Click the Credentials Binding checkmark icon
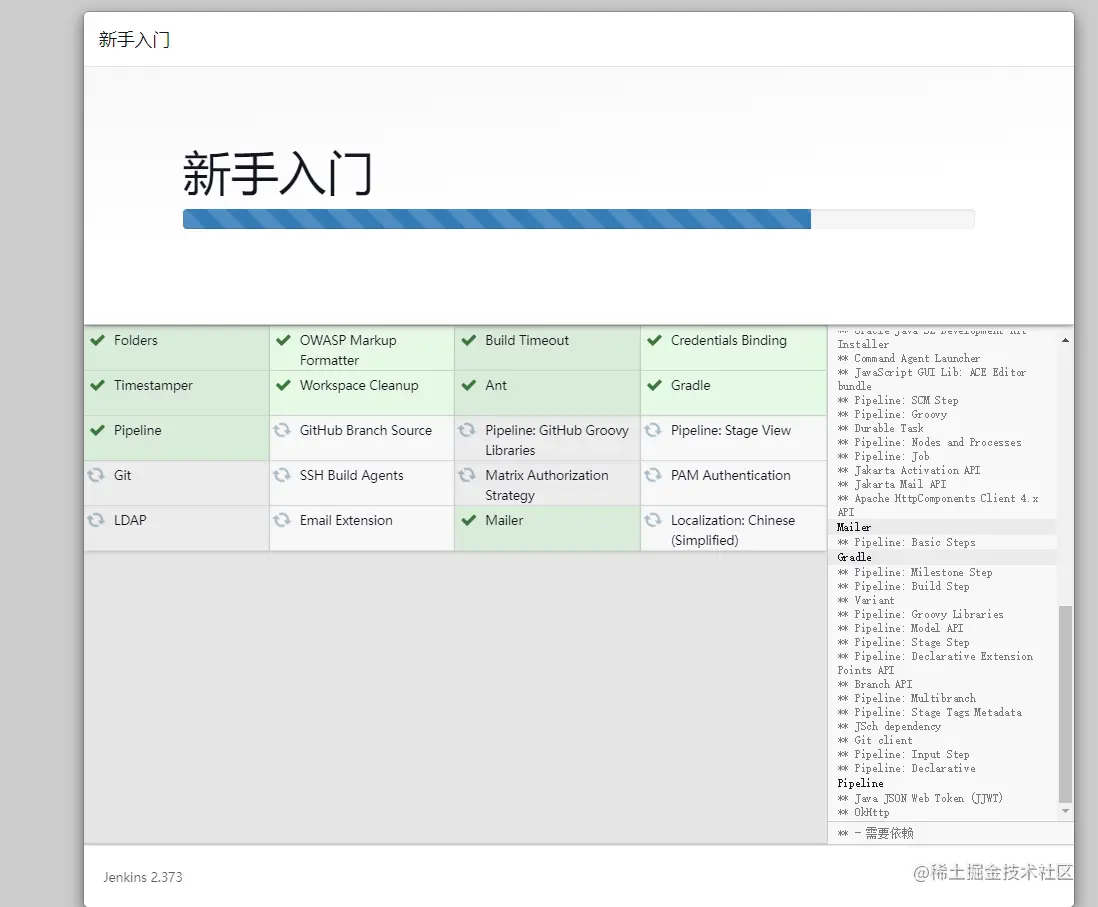1098x907 pixels. (x=654, y=340)
